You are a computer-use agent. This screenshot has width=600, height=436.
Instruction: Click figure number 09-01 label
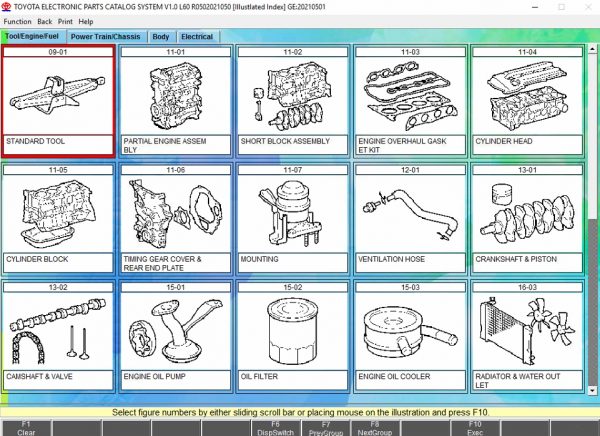click(x=58, y=52)
